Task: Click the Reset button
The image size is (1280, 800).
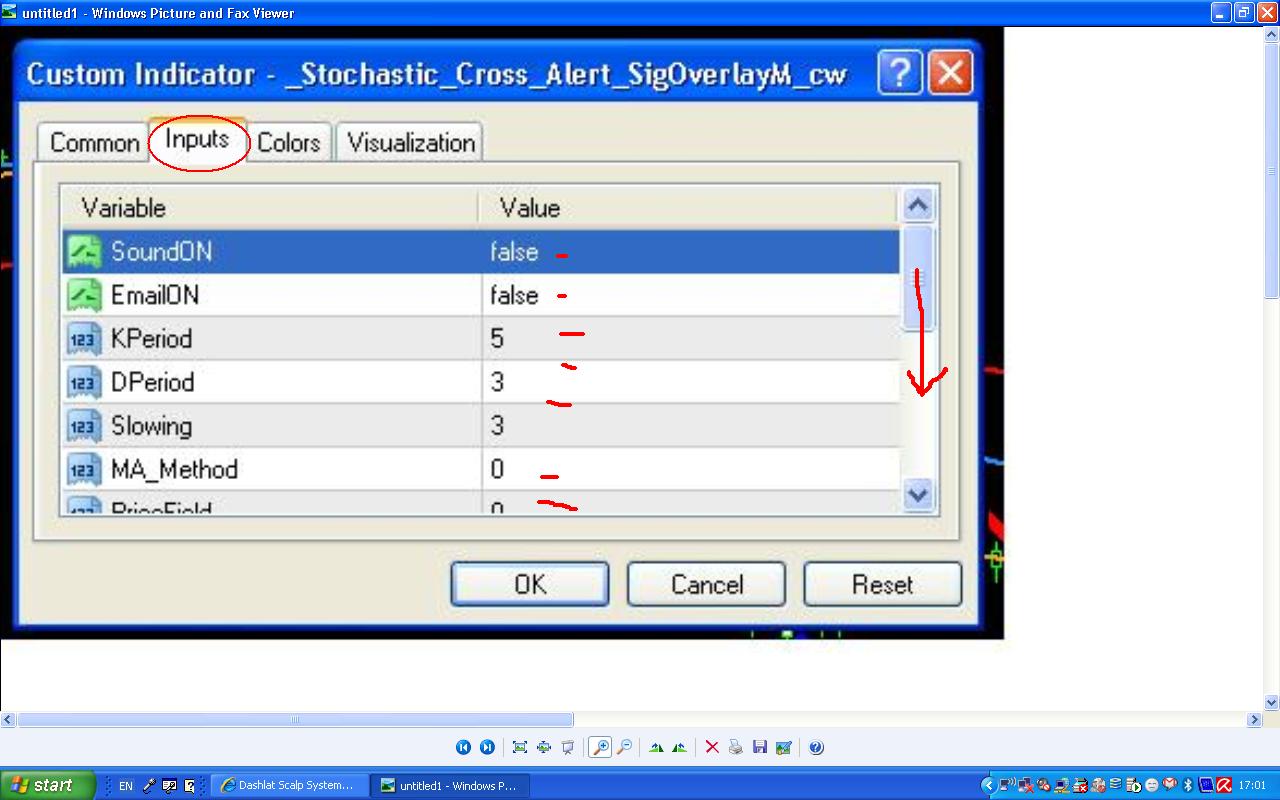Action: coord(882,584)
